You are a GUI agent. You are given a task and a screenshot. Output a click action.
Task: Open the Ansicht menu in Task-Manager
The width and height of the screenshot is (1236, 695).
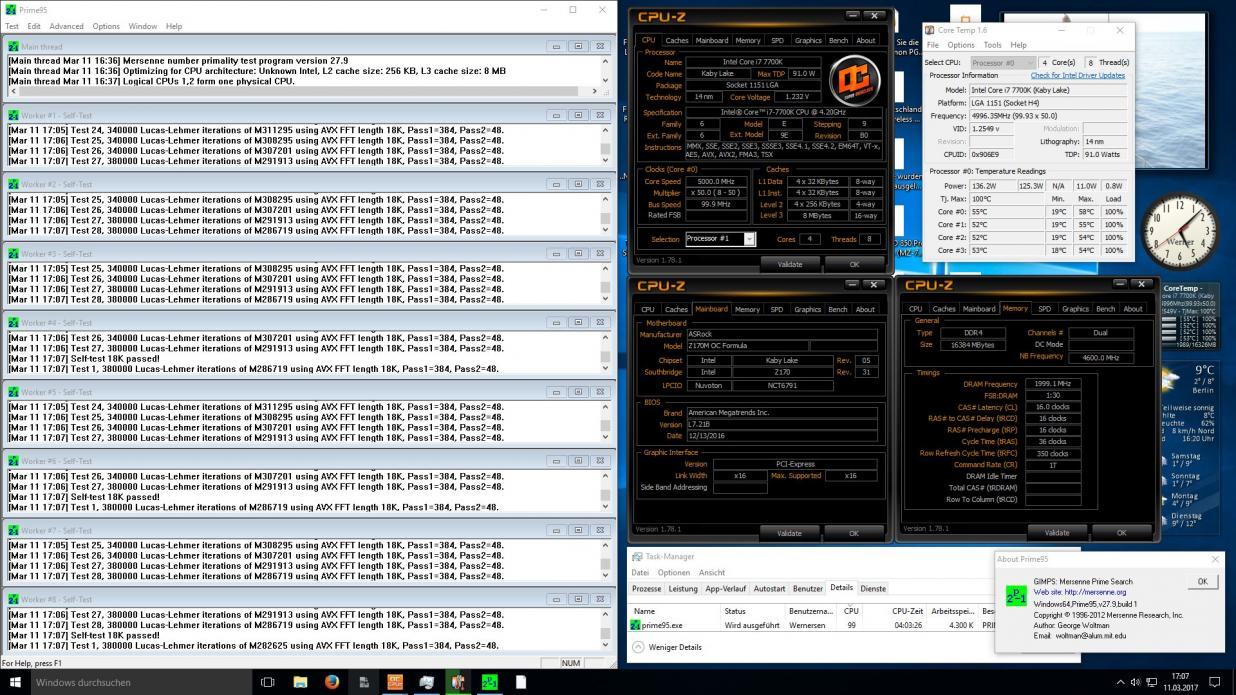(x=712, y=573)
